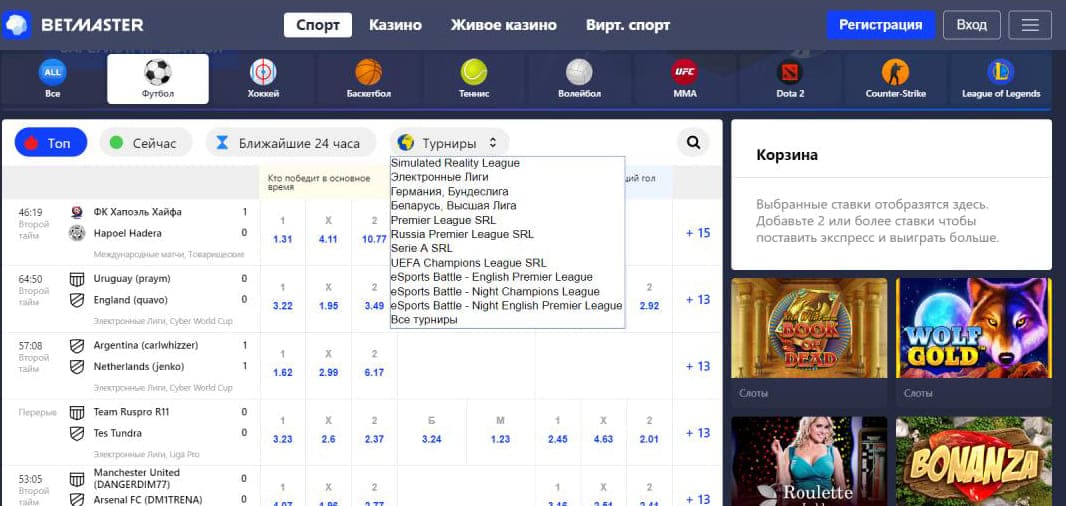This screenshot has width=1066, height=506.
Task: Enable the Ближайшие 24 часа filter
Action: click(x=291, y=143)
